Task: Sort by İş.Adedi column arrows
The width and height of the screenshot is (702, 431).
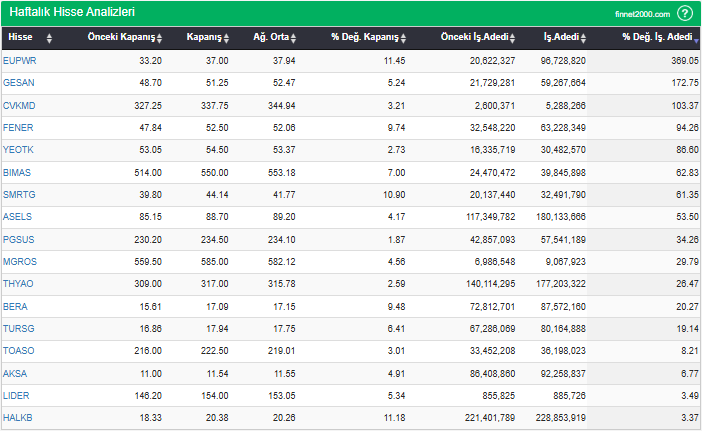Action: tap(583, 38)
